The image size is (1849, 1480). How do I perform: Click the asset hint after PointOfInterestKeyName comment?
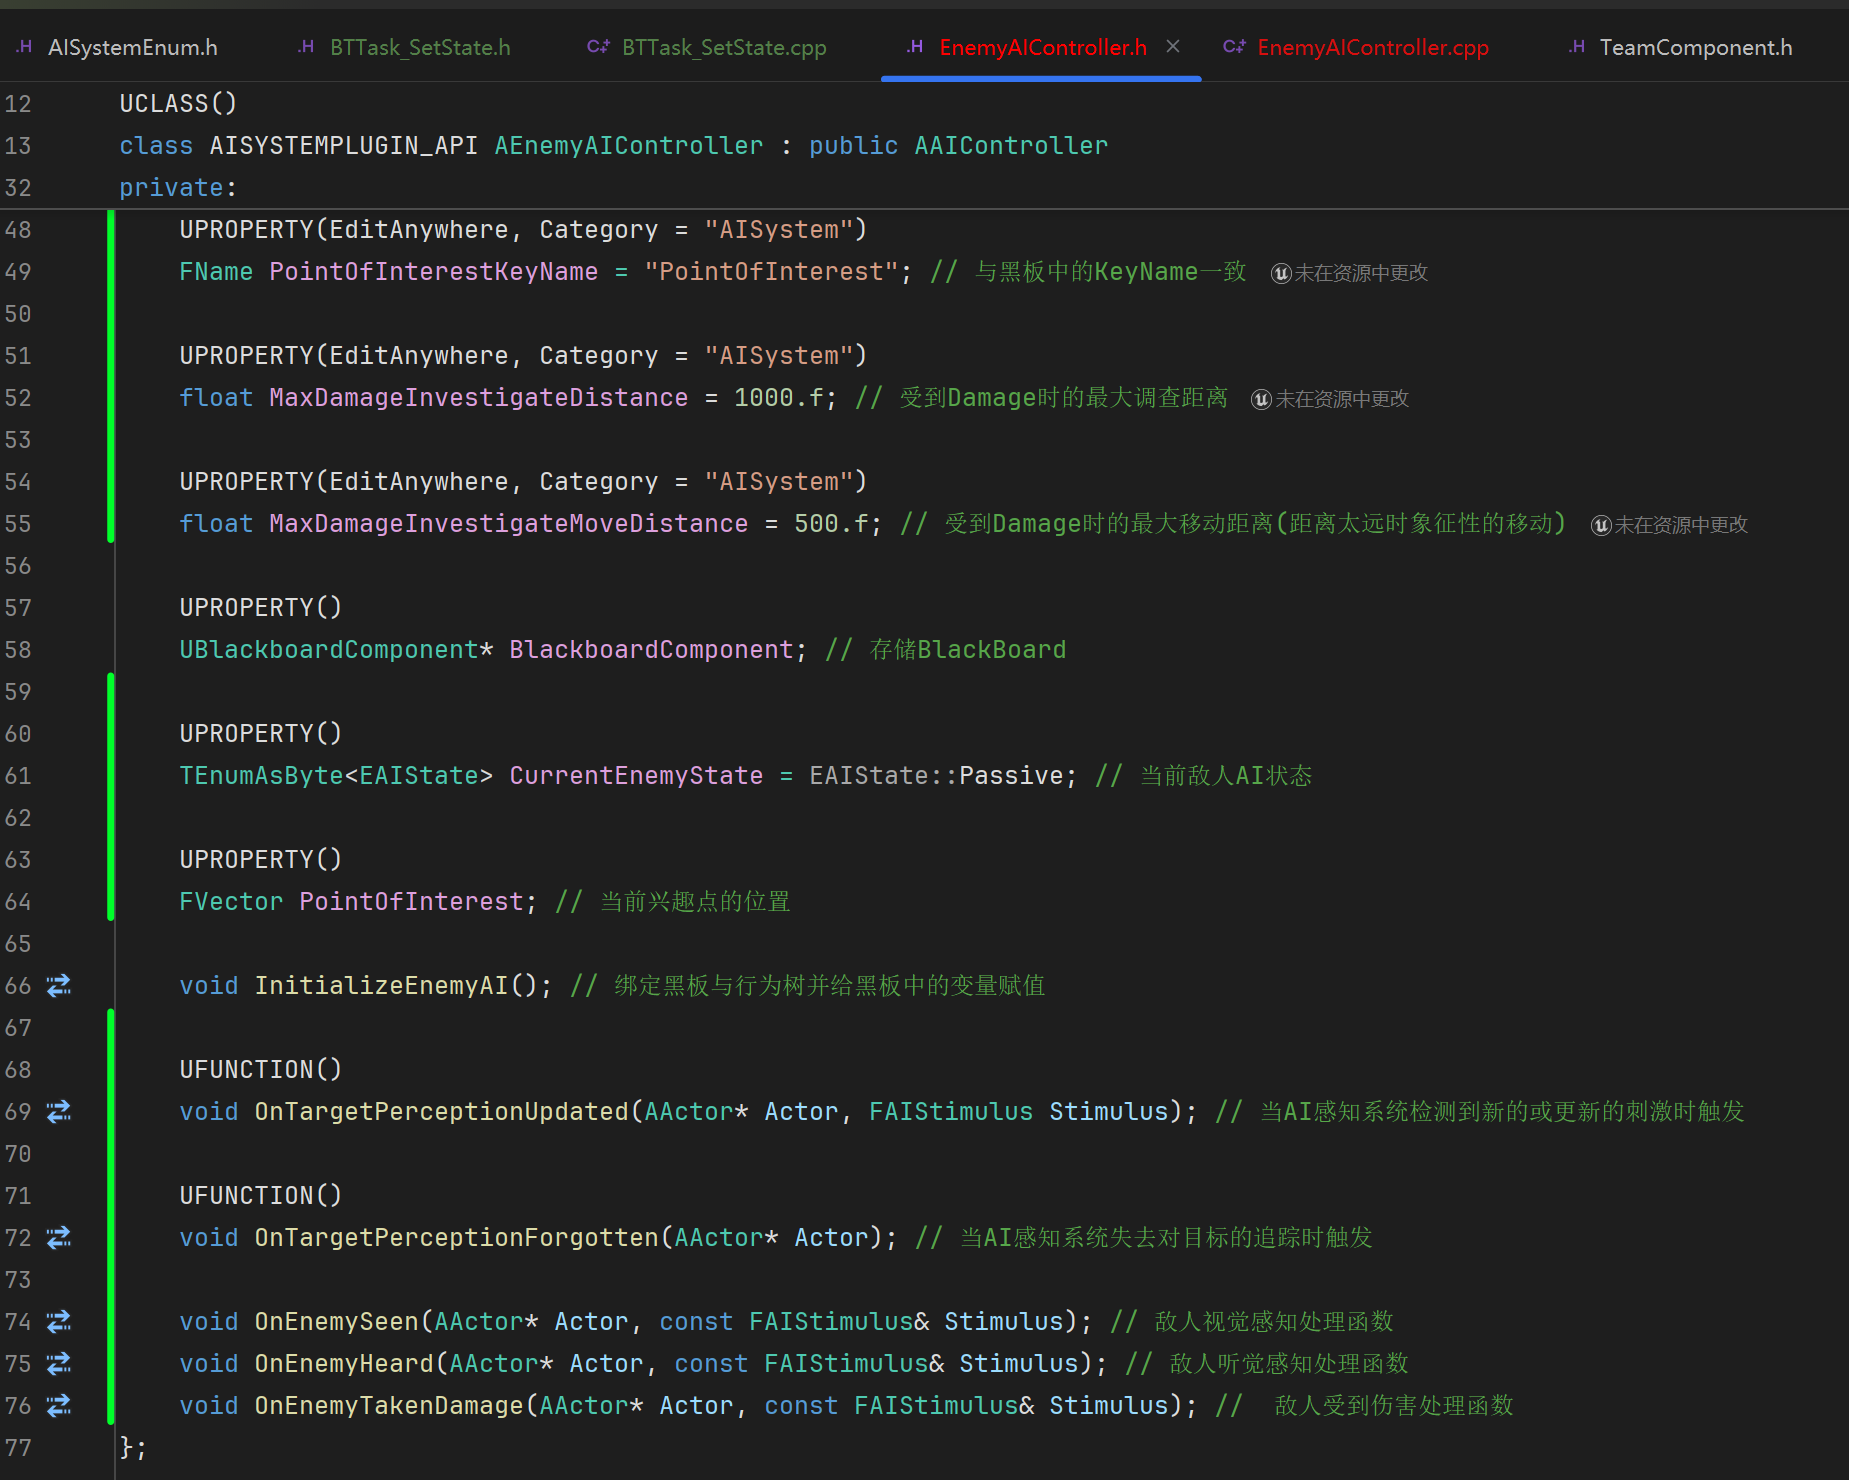(x=1349, y=273)
